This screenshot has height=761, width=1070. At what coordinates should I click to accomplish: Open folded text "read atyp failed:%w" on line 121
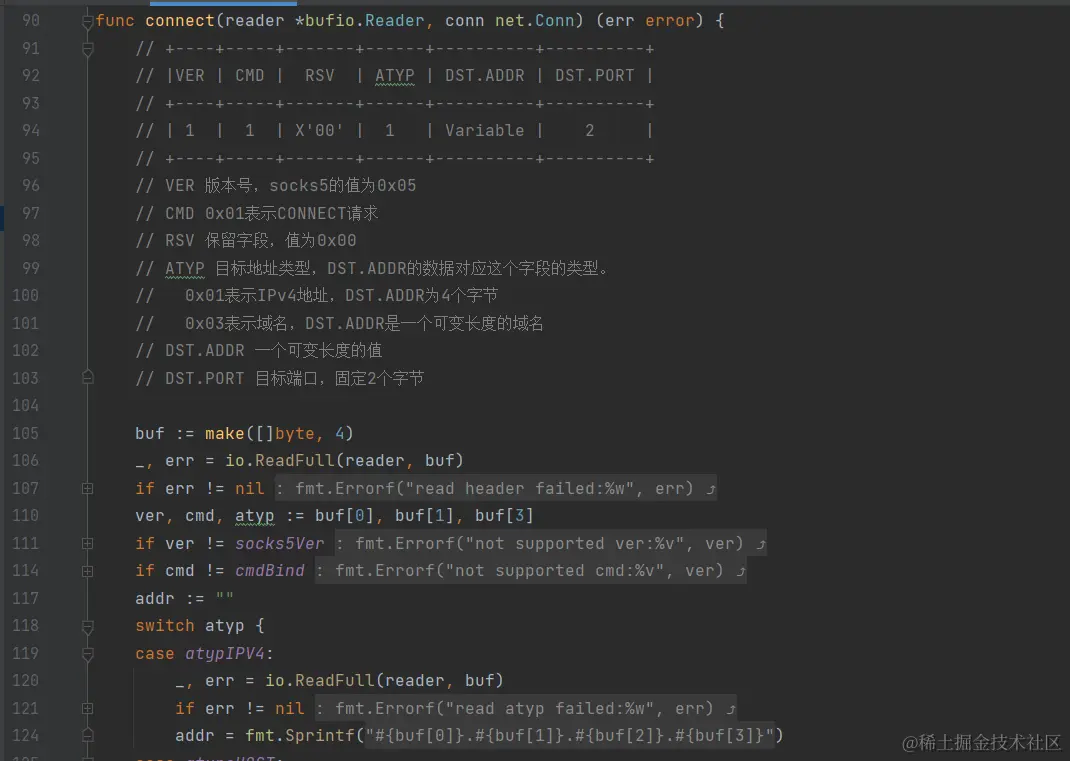point(525,708)
